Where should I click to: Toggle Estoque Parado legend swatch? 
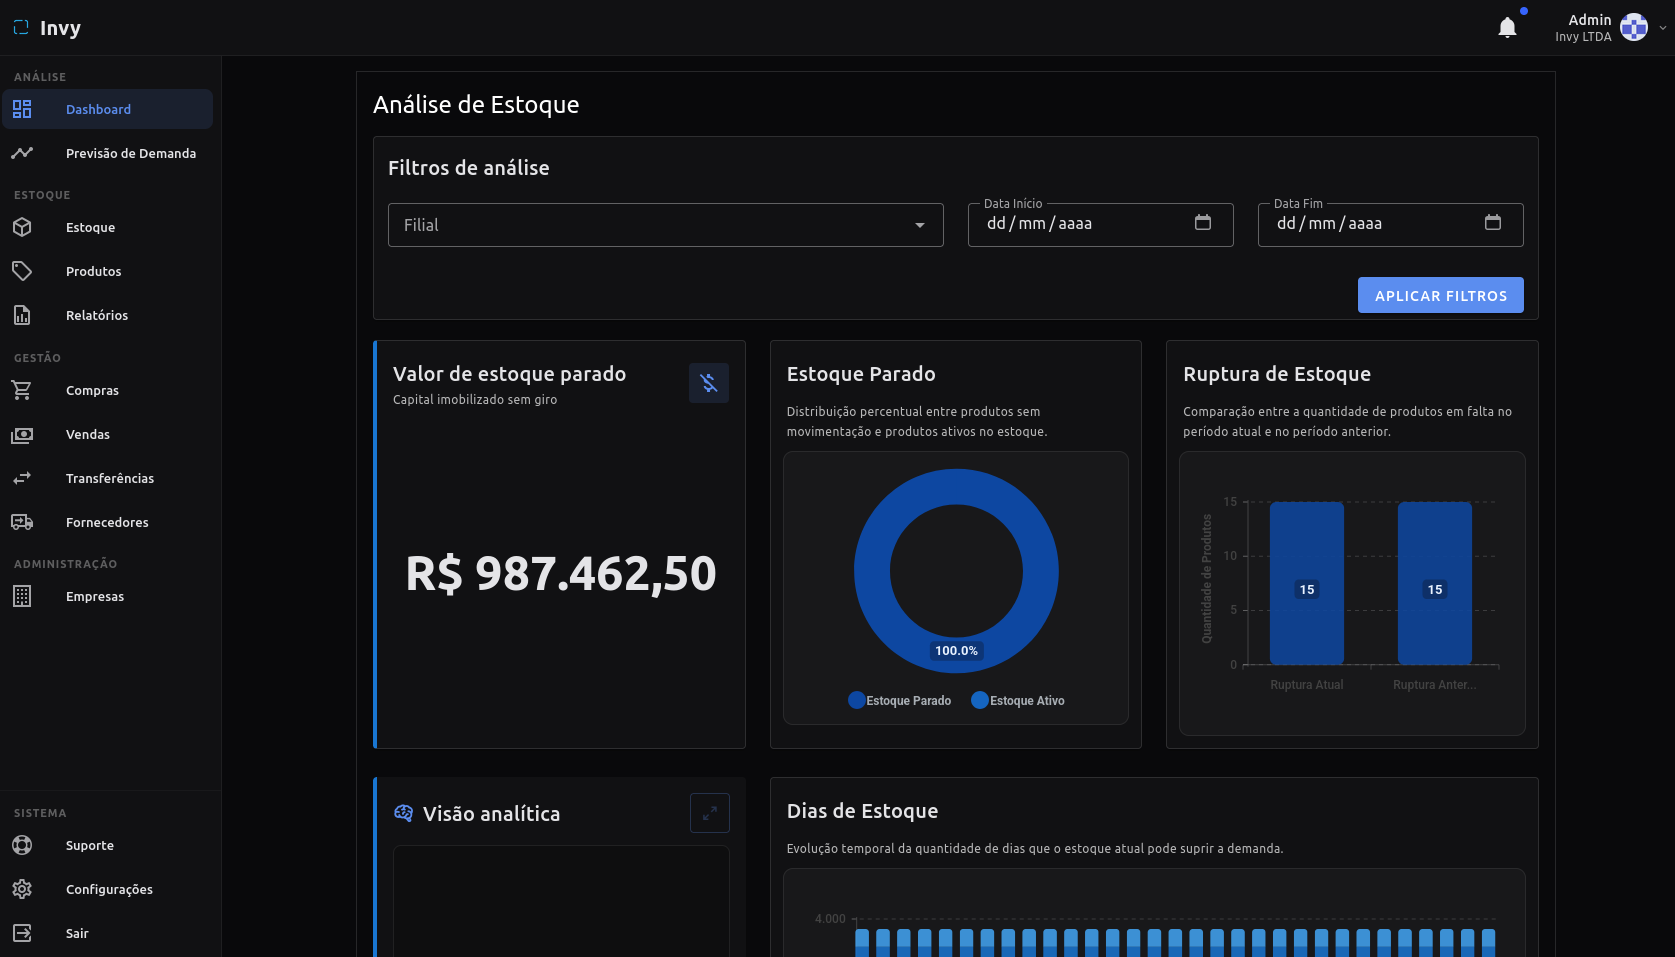(x=856, y=700)
